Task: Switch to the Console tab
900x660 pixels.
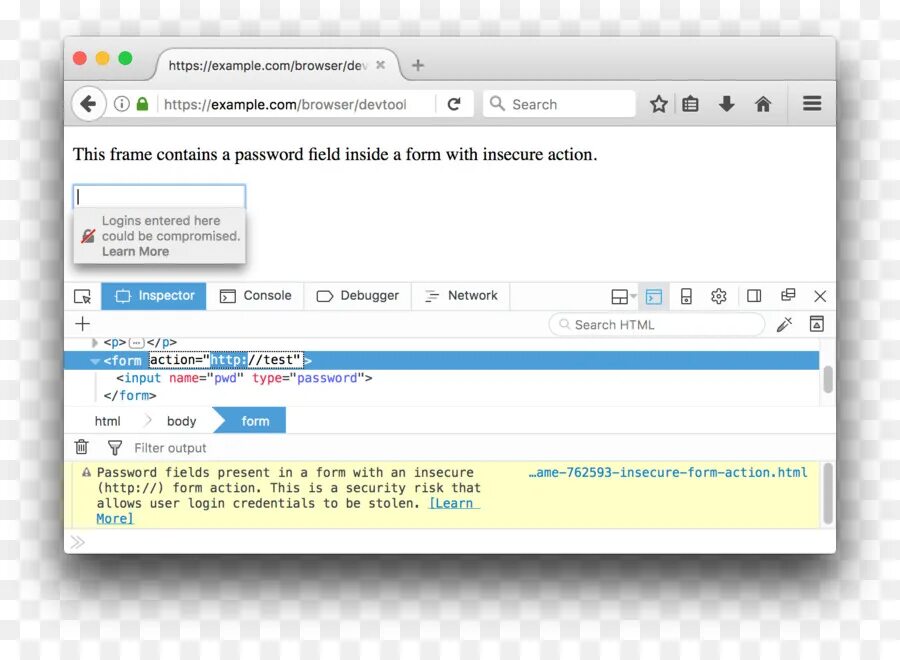Action: pyautogui.click(x=255, y=296)
